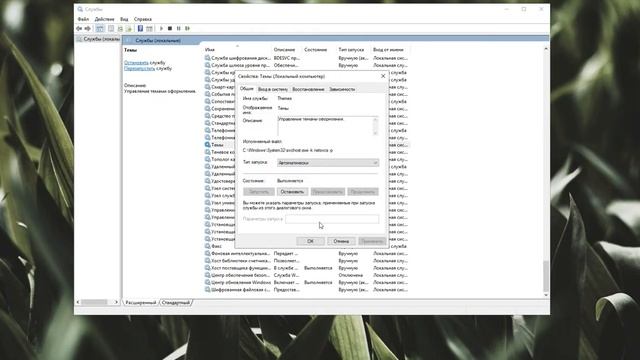Screen dimensions: 640x360
Task: Select the Шифрованная файловая с... service row
Action: click(306, 290)
